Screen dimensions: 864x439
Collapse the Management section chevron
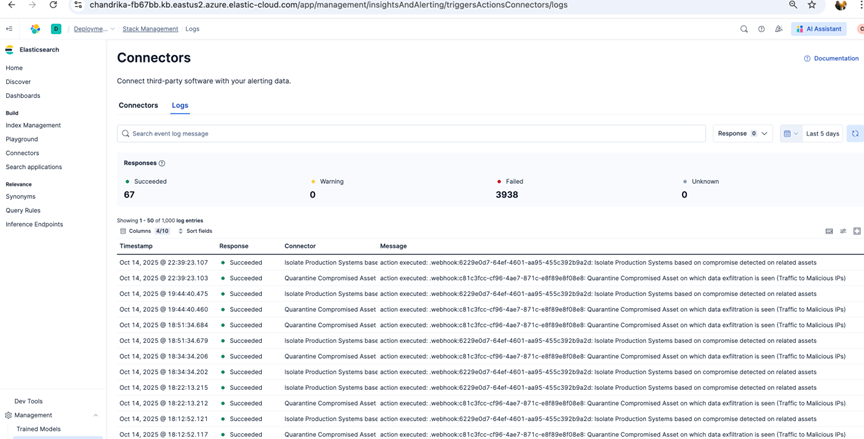[x=96, y=415]
